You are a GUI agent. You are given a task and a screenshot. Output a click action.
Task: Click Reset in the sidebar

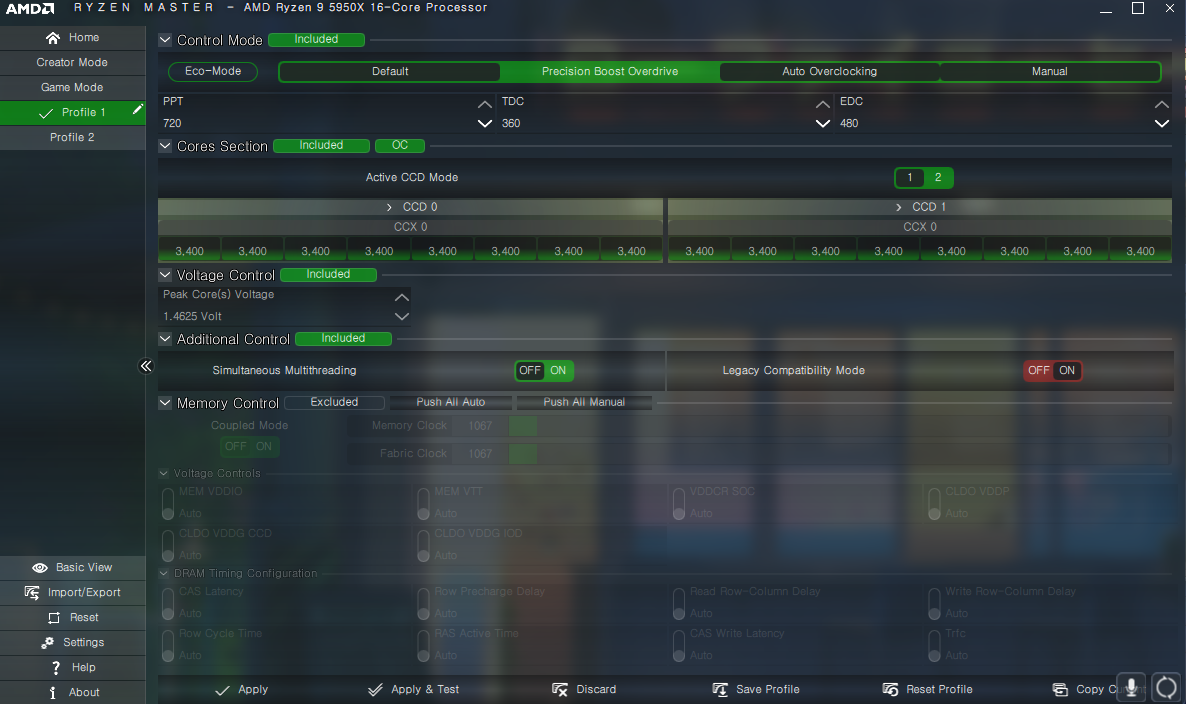tap(73, 617)
